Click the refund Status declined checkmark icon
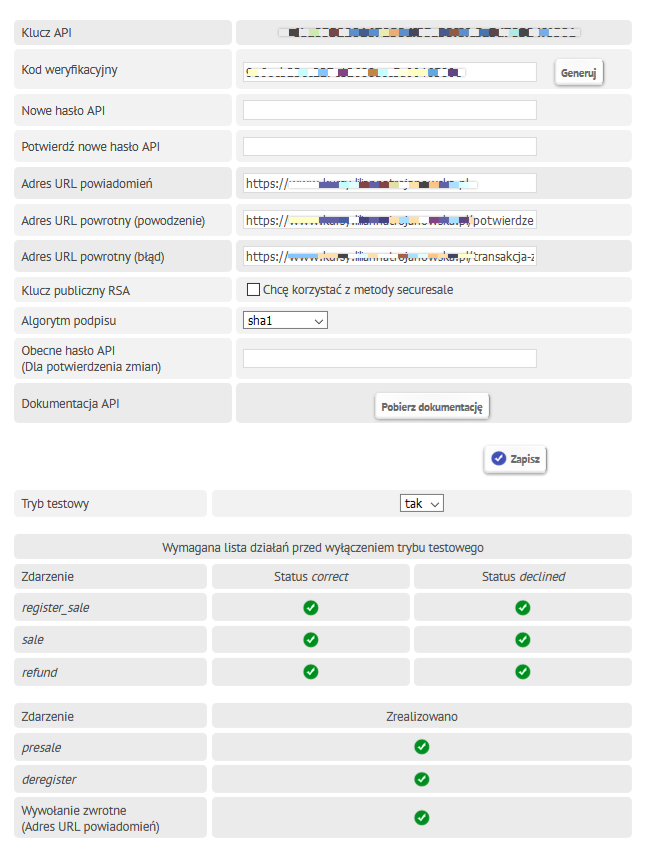This screenshot has height=851, width=659. [522, 672]
